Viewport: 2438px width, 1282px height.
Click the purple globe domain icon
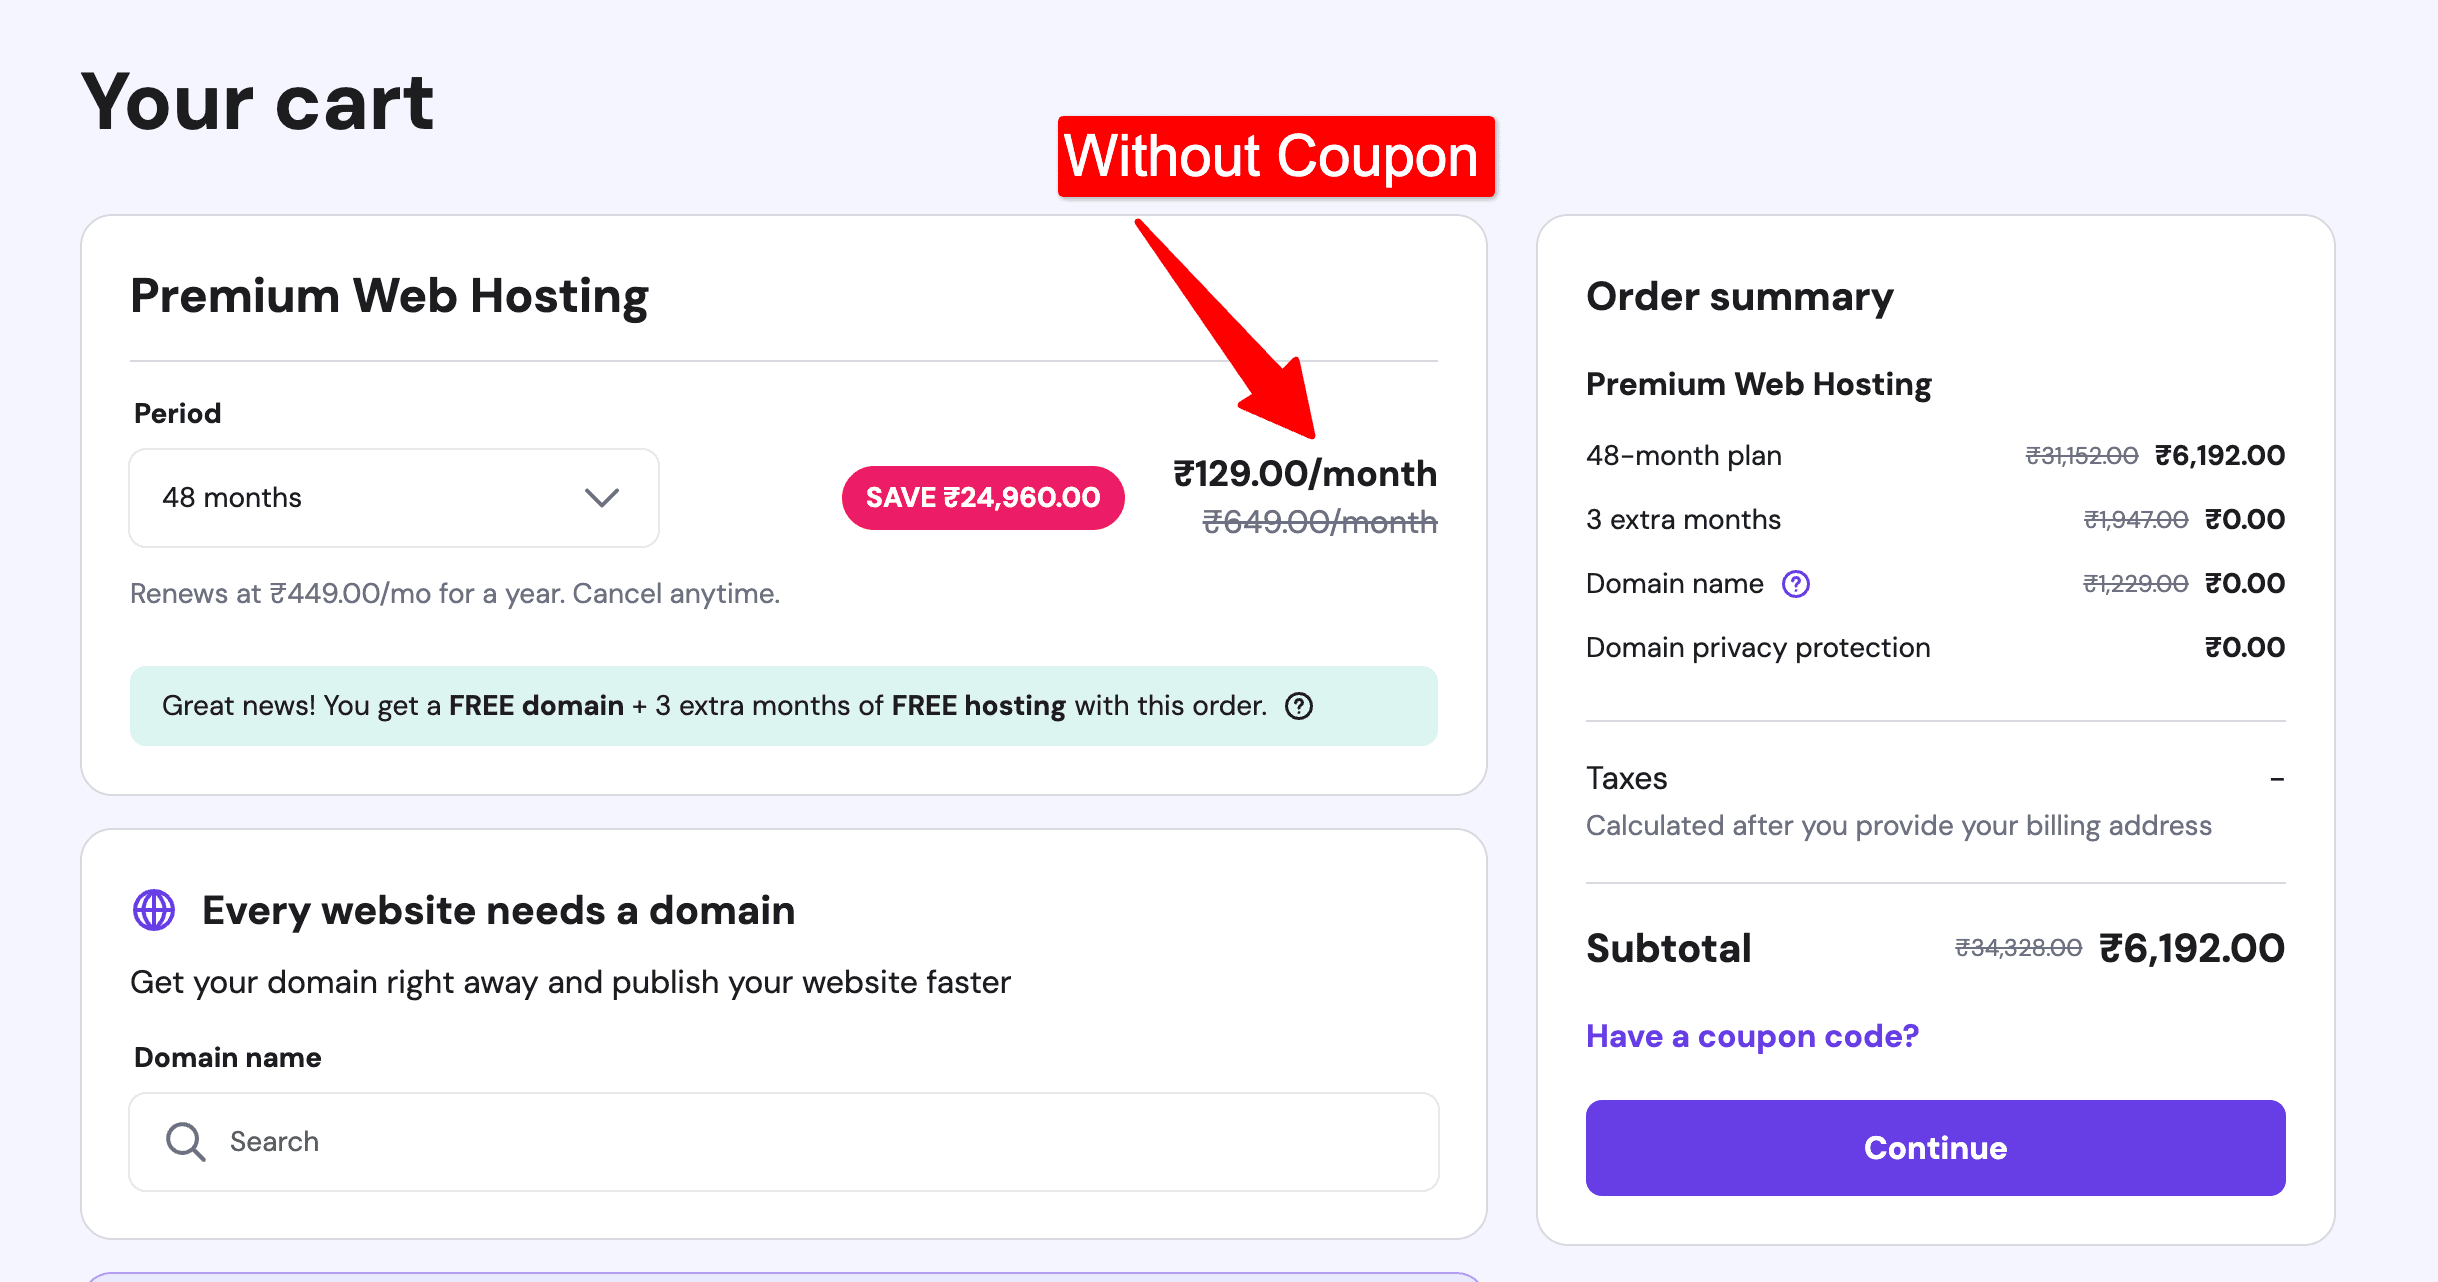[152, 910]
